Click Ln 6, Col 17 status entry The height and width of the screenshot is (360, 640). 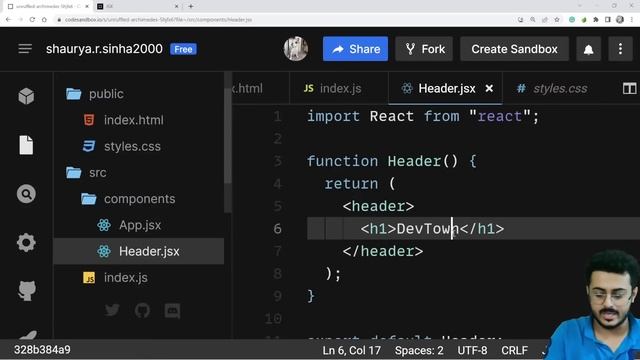point(351,350)
